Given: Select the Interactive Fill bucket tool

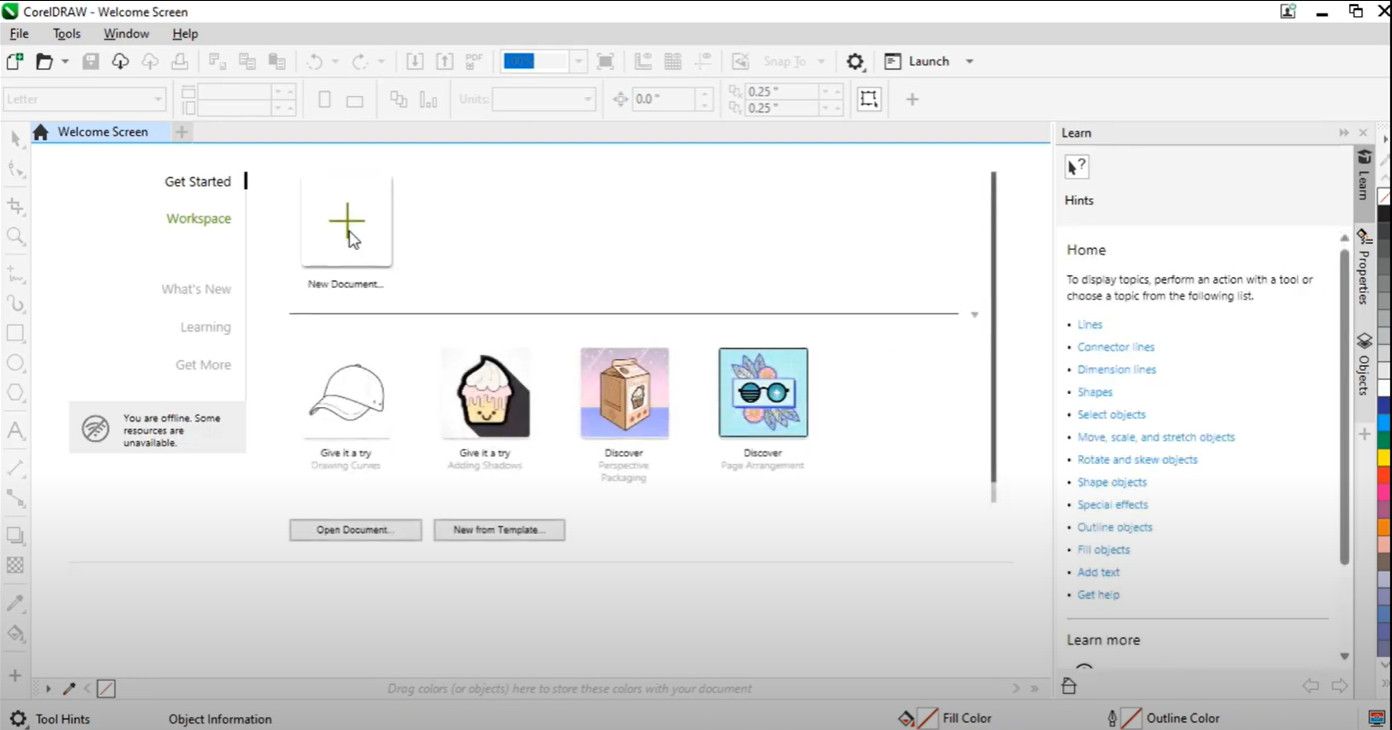Looking at the screenshot, I should [x=15, y=633].
